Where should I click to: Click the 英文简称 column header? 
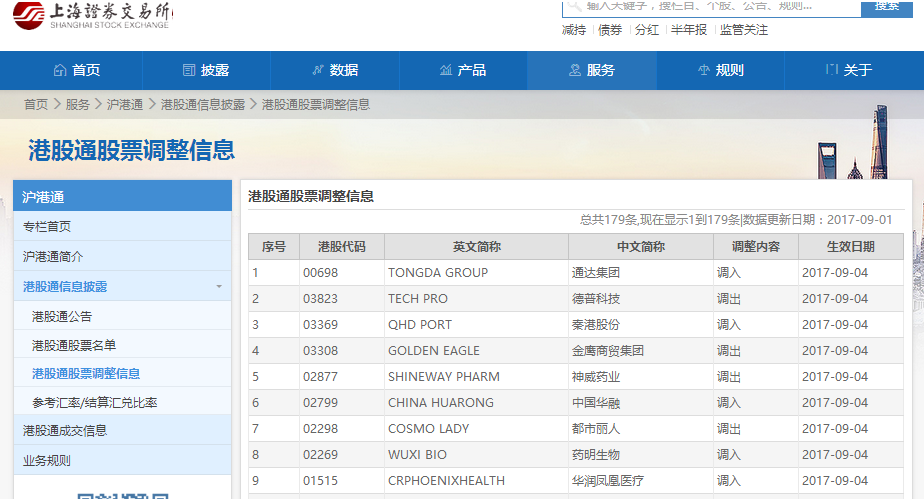pyautogui.click(x=477, y=247)
